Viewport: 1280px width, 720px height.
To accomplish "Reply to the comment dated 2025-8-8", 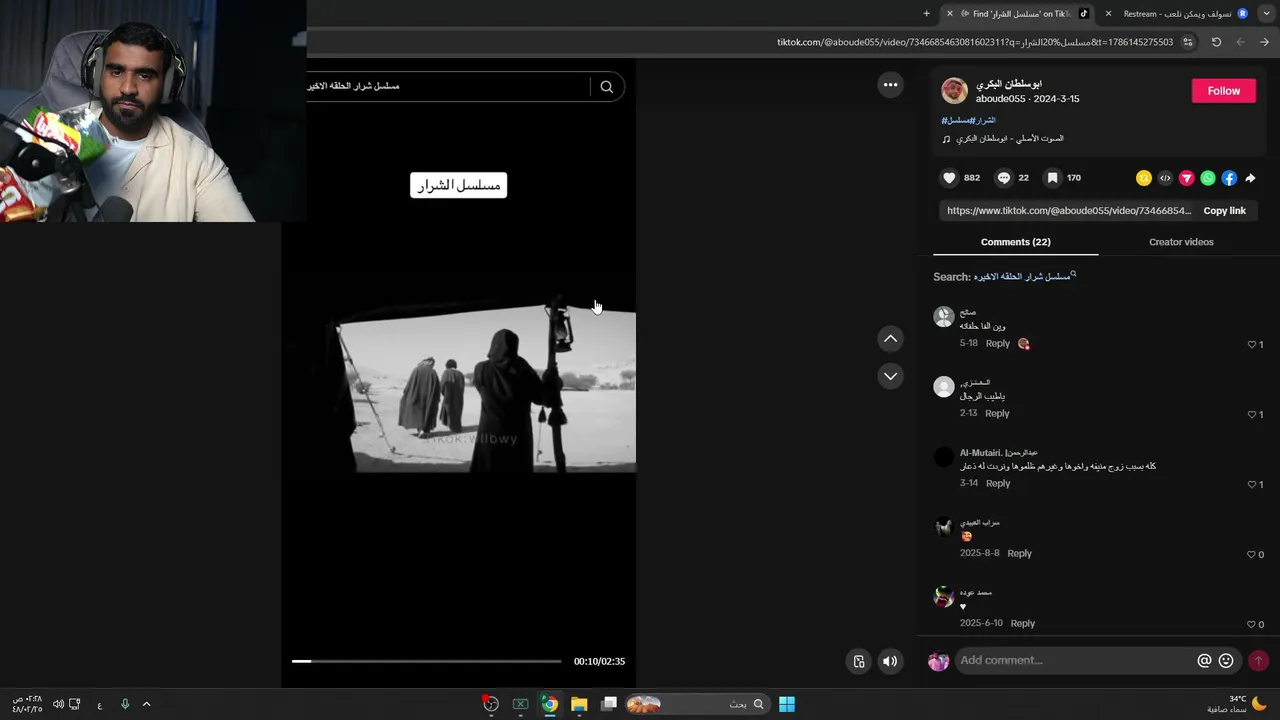I will pyautogui.click(x=1019, y=553).
